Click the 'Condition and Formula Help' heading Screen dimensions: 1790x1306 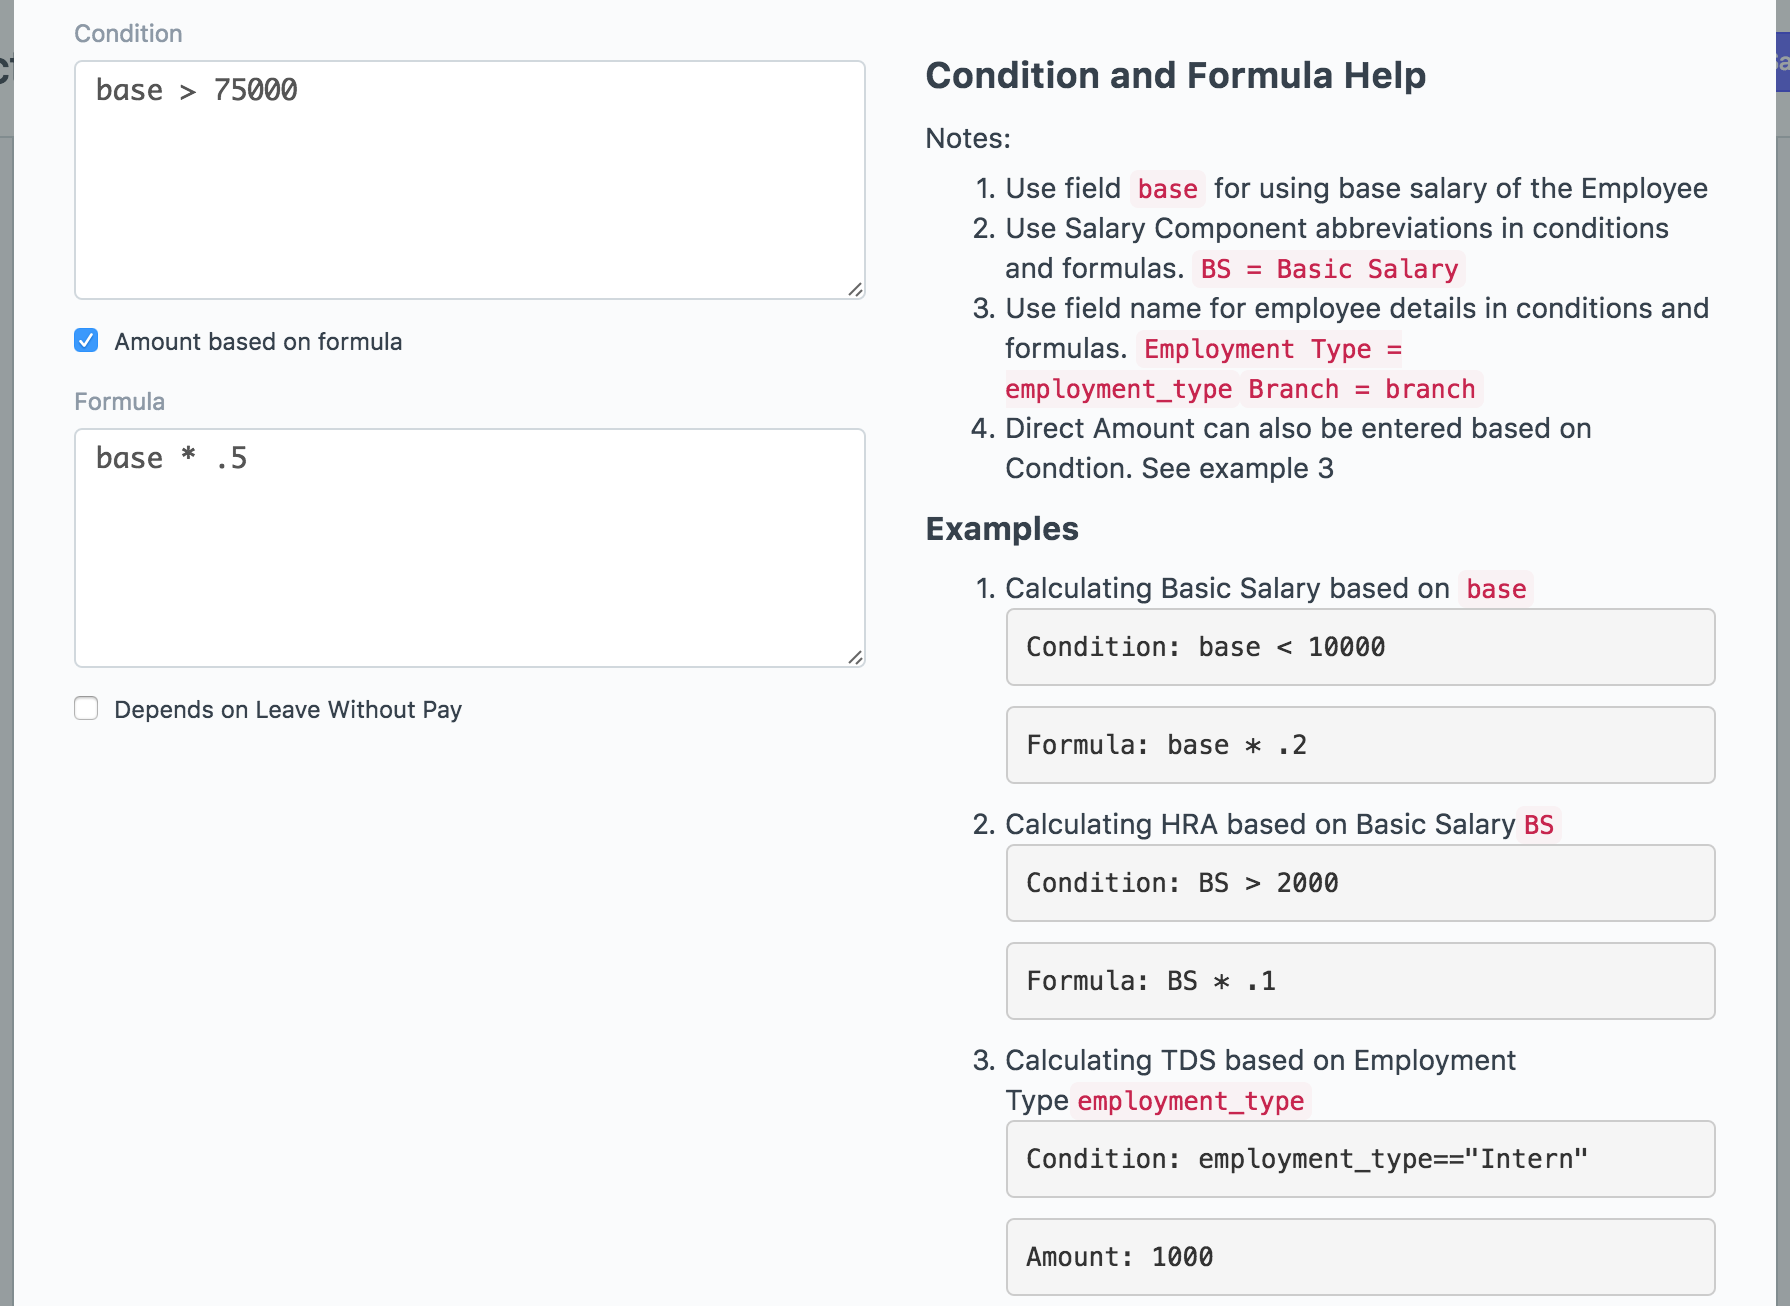coord(1175,75)
